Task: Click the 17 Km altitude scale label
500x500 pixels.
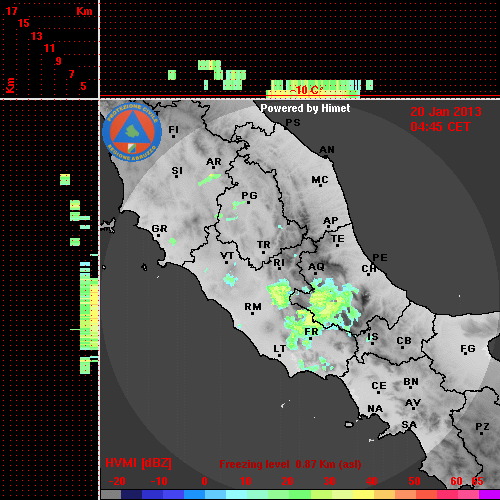Action: [x=11, y=11]
